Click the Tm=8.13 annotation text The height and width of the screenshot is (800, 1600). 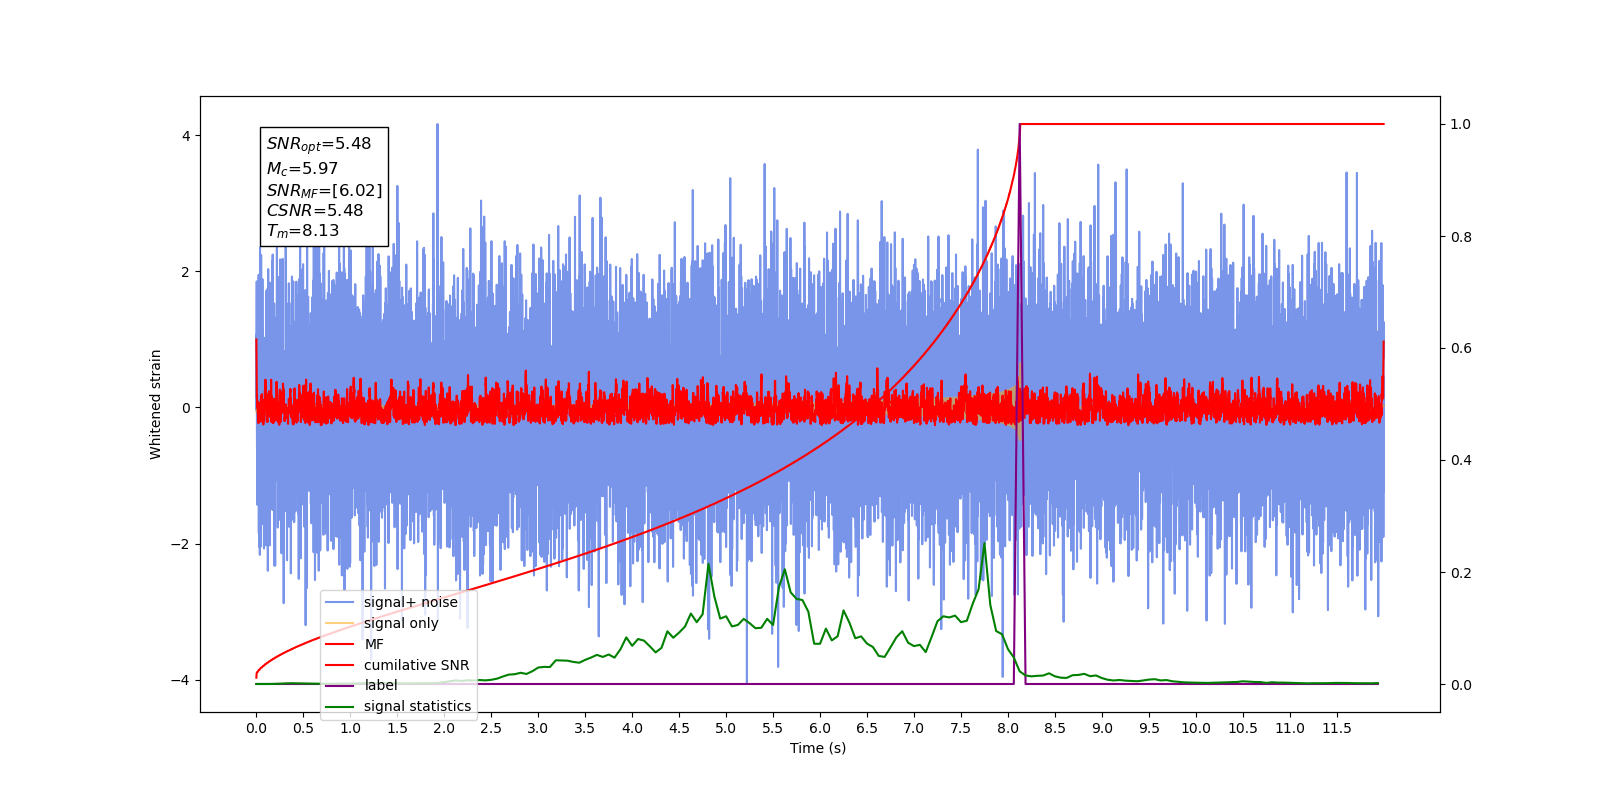click(x=303, y=231)
